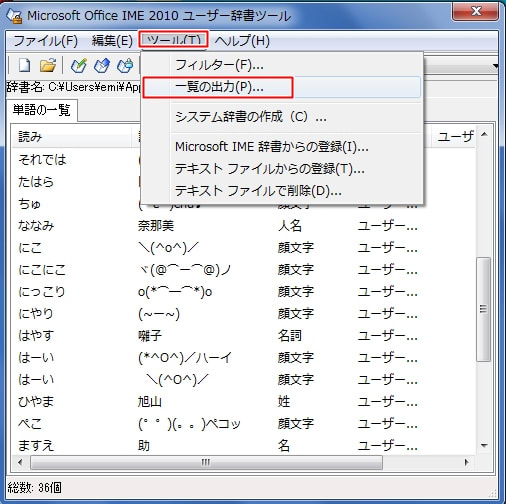Click the ユーザ column header
The width and height of the screenshot is (506, 504).
point(455,137)
